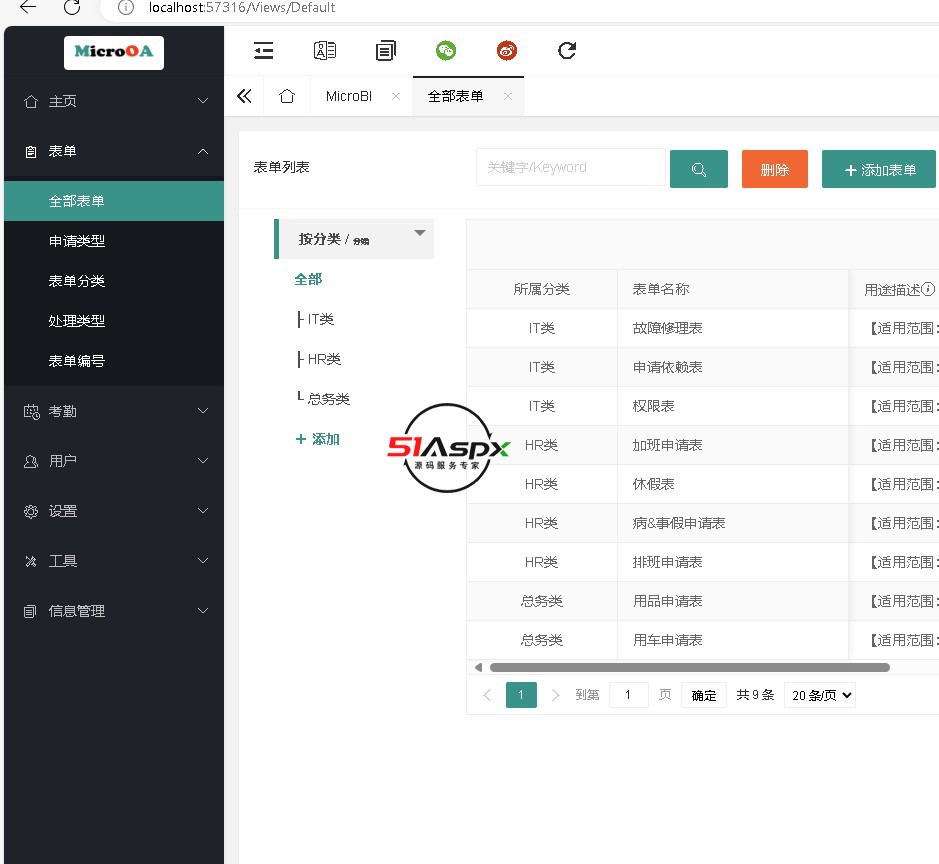Click the WeChat icon in top toolbar

point(445,50)
